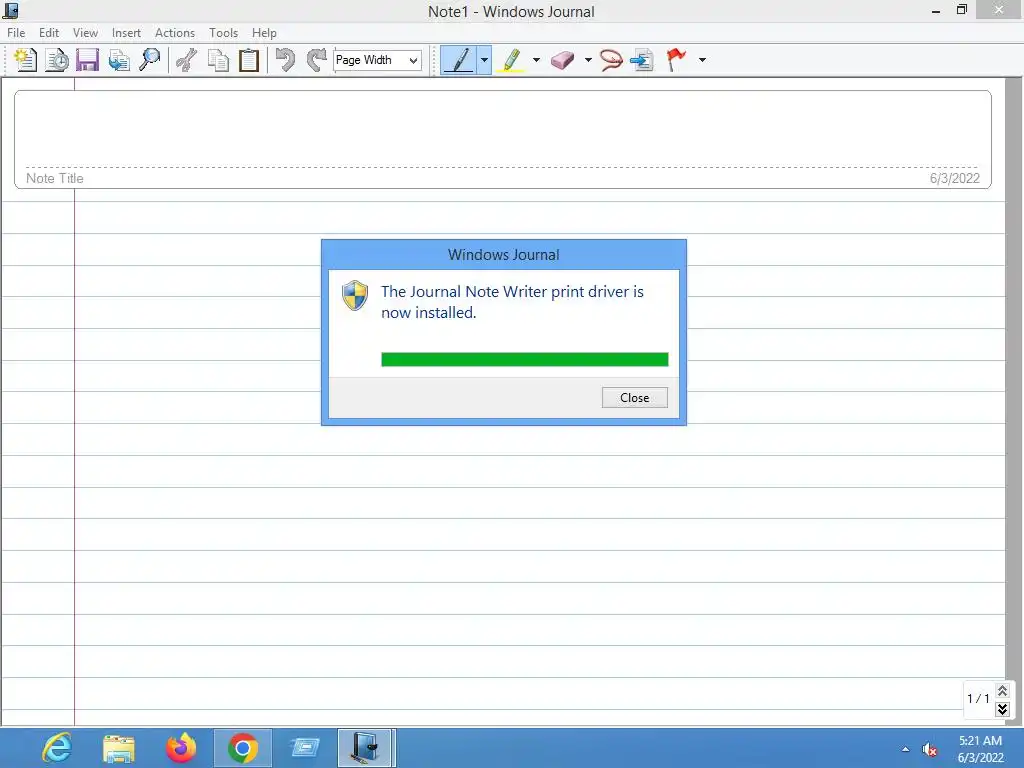
Task: Click the Windows Journal title bar icon
Action: pos(10,10)
